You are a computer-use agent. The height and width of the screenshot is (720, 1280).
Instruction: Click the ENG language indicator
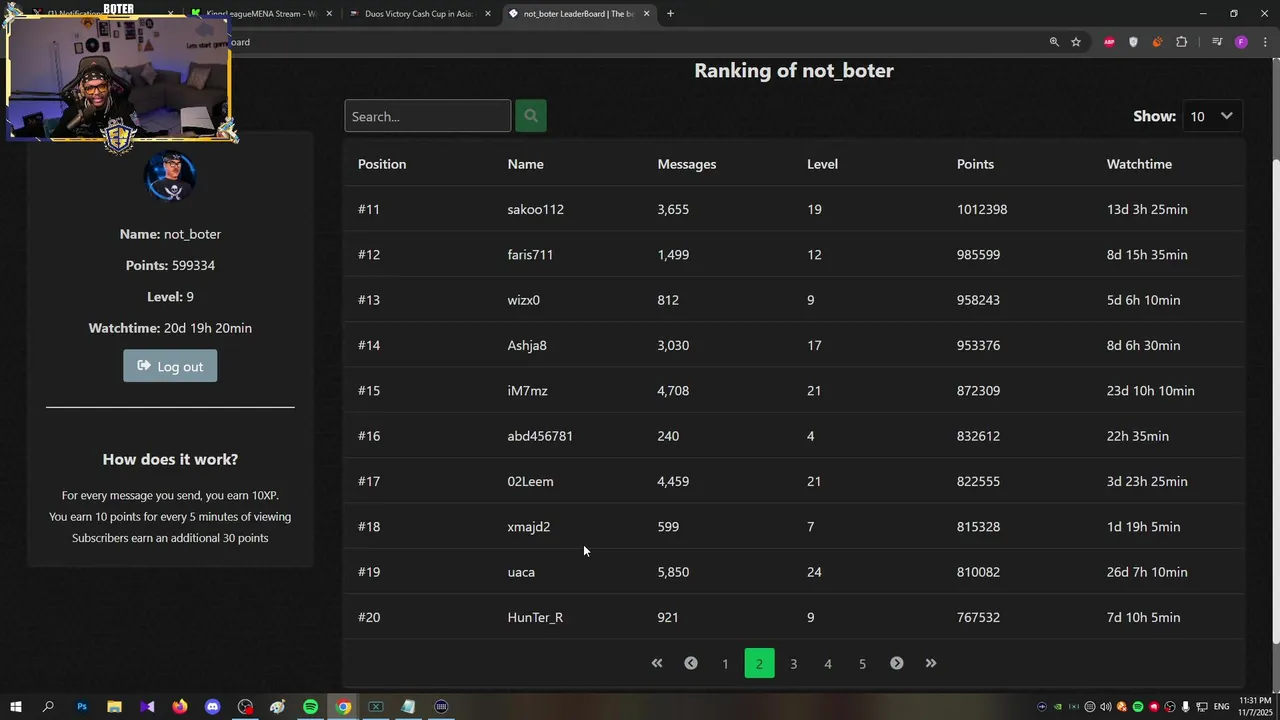tap(1221, 707)
